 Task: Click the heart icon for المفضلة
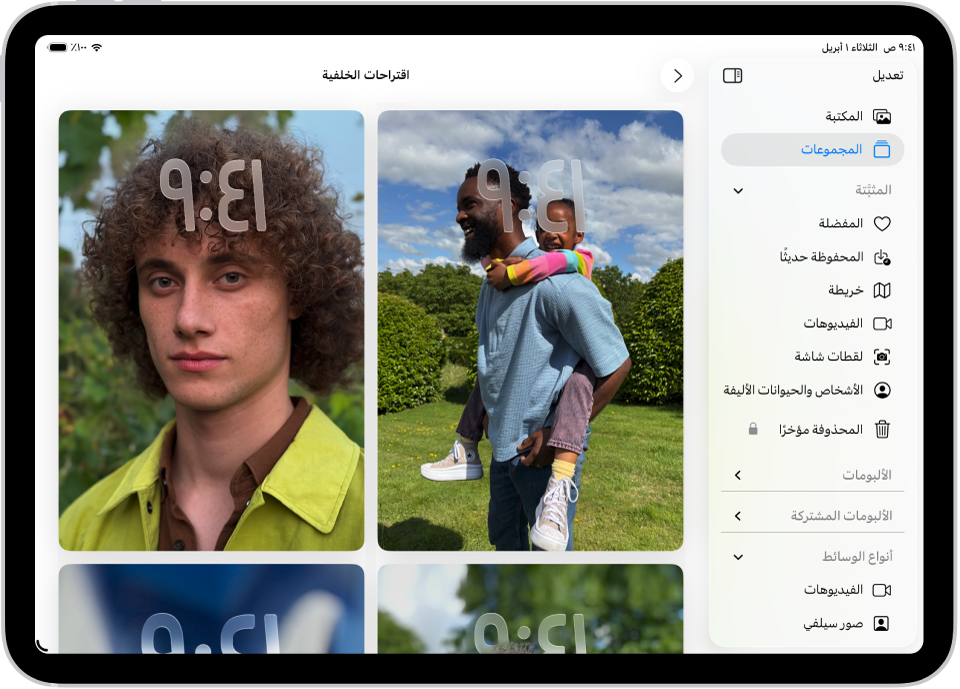[x=882, y=224]
